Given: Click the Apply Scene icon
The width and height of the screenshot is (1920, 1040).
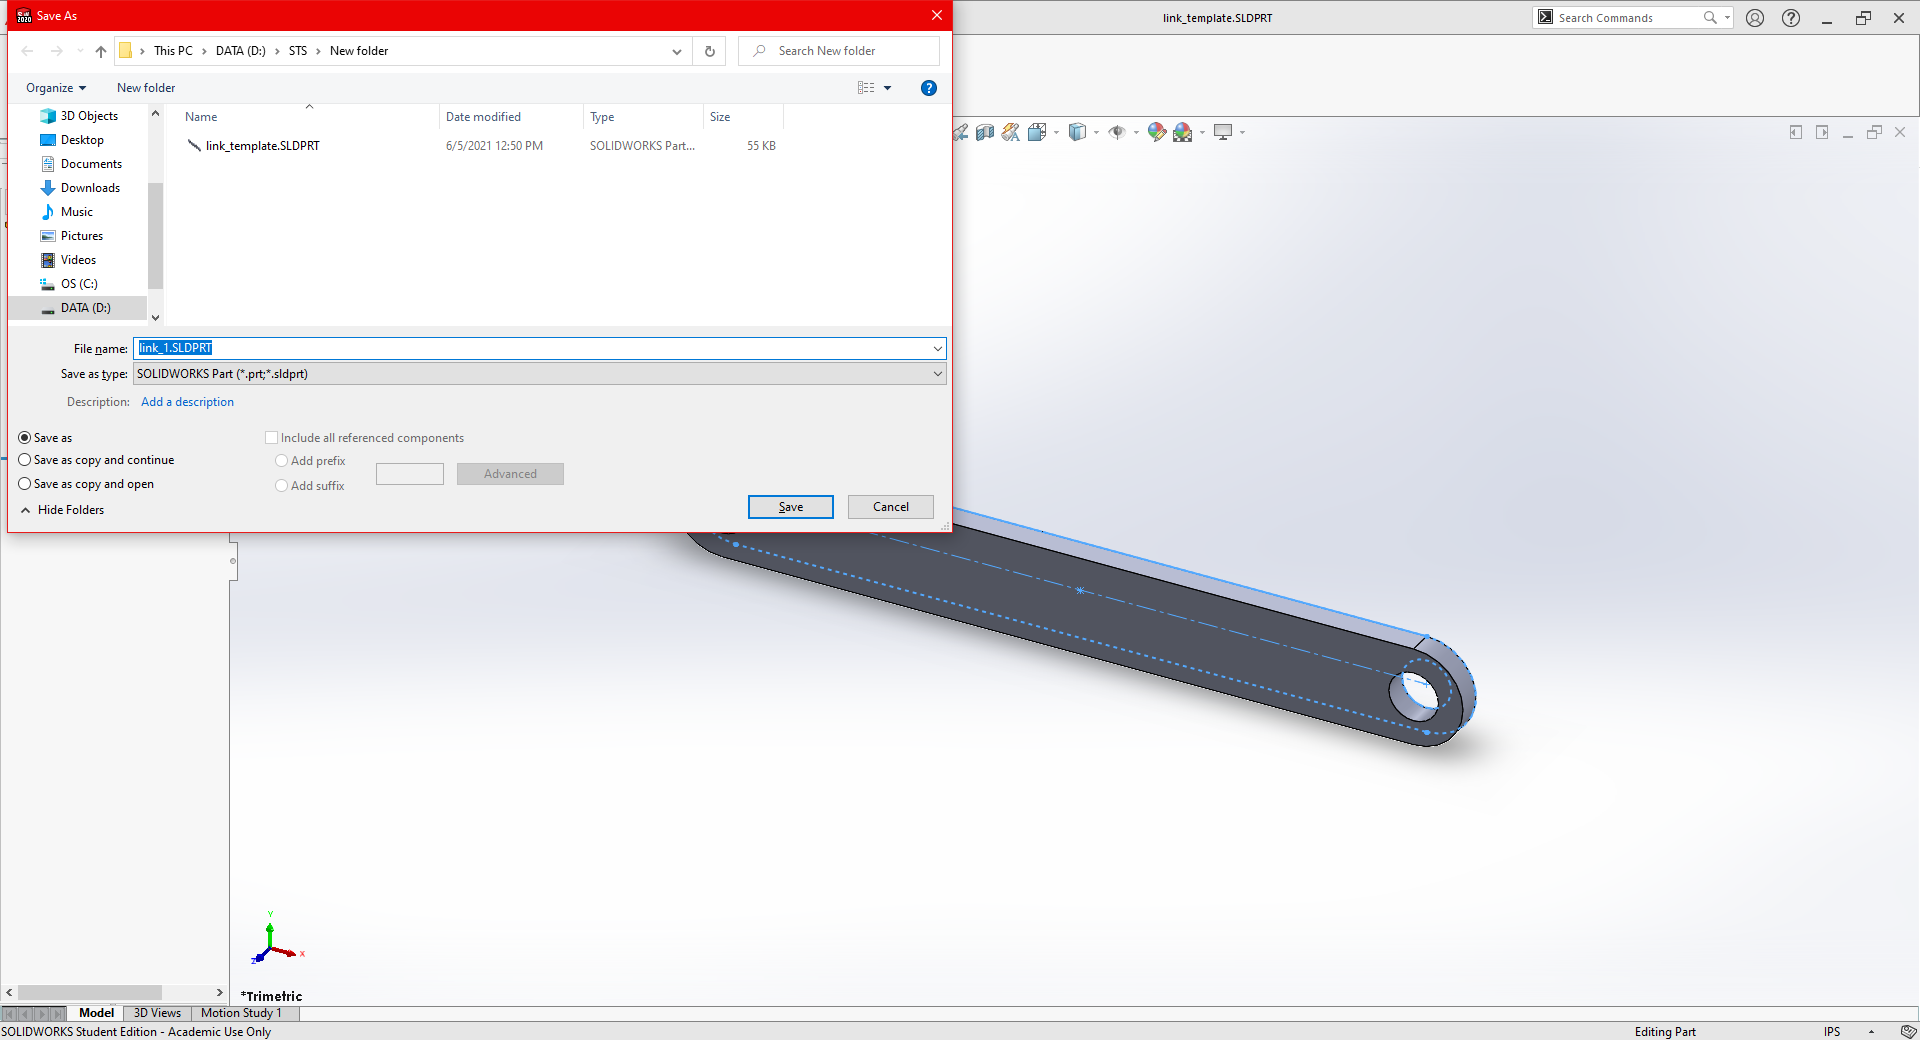Looking at the screenshot, I should [x=1183, y=132].
